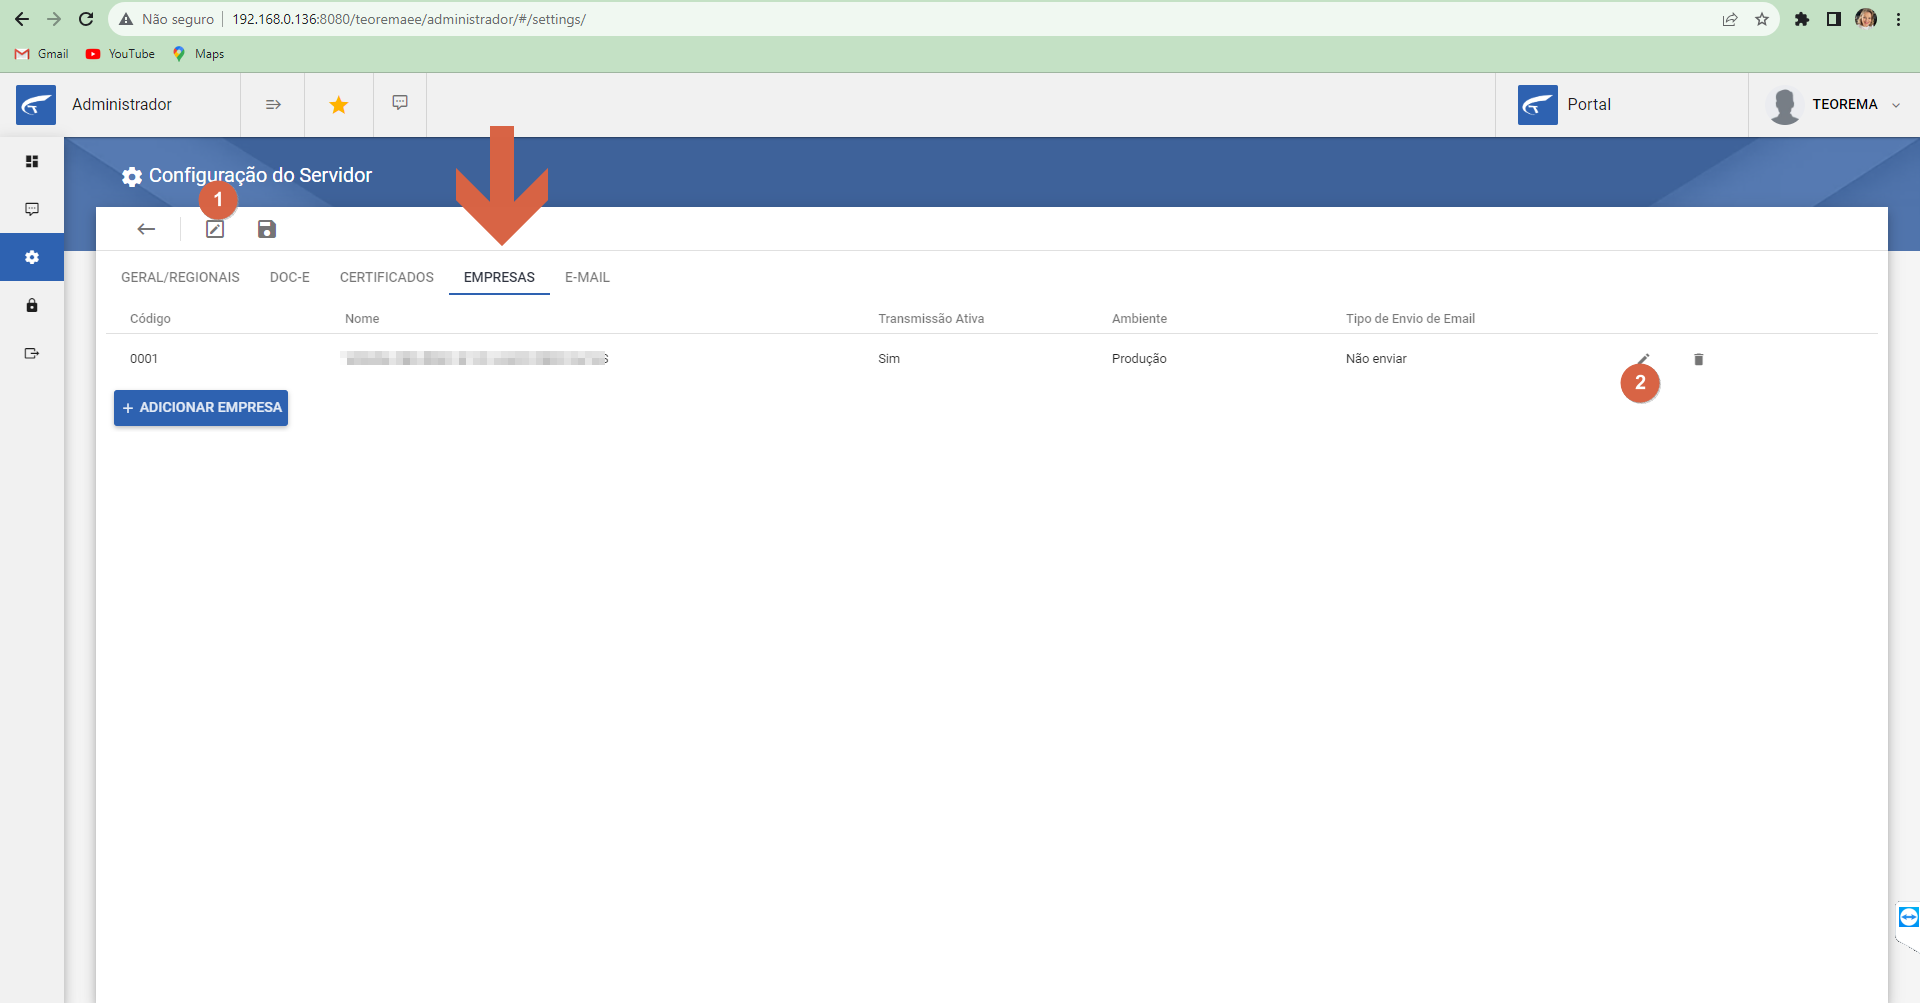Click the Administrador logo icon
Screen dimensions: 1920x1003
[36, 104]
